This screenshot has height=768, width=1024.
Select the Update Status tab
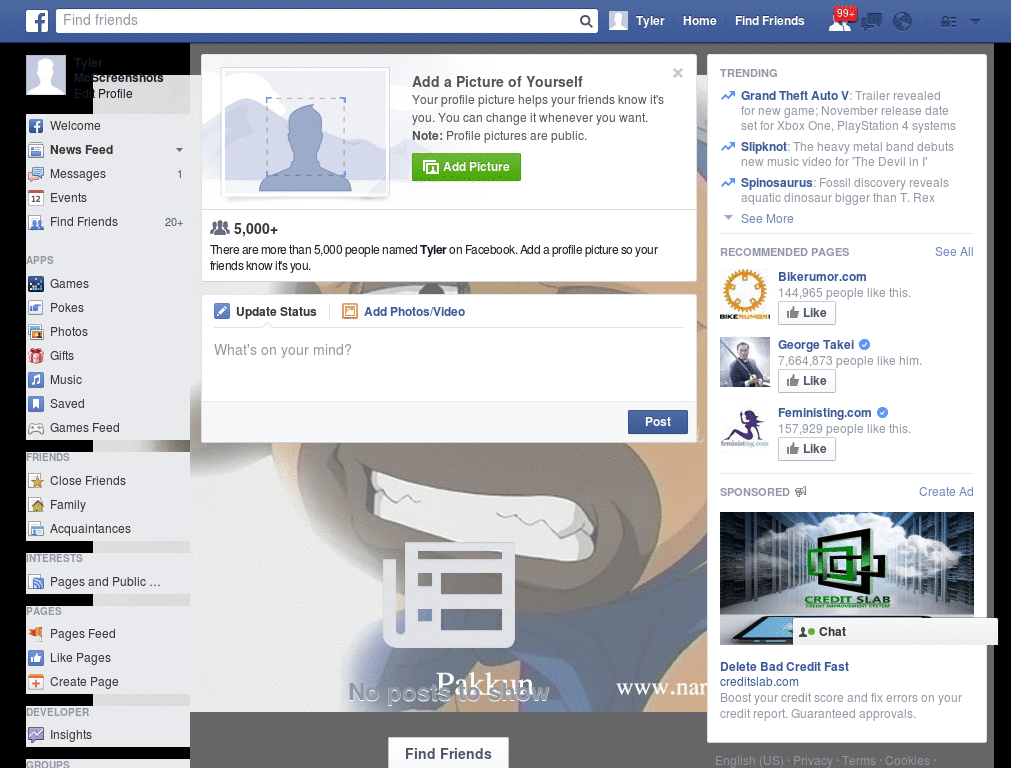[x=265, y=312]
